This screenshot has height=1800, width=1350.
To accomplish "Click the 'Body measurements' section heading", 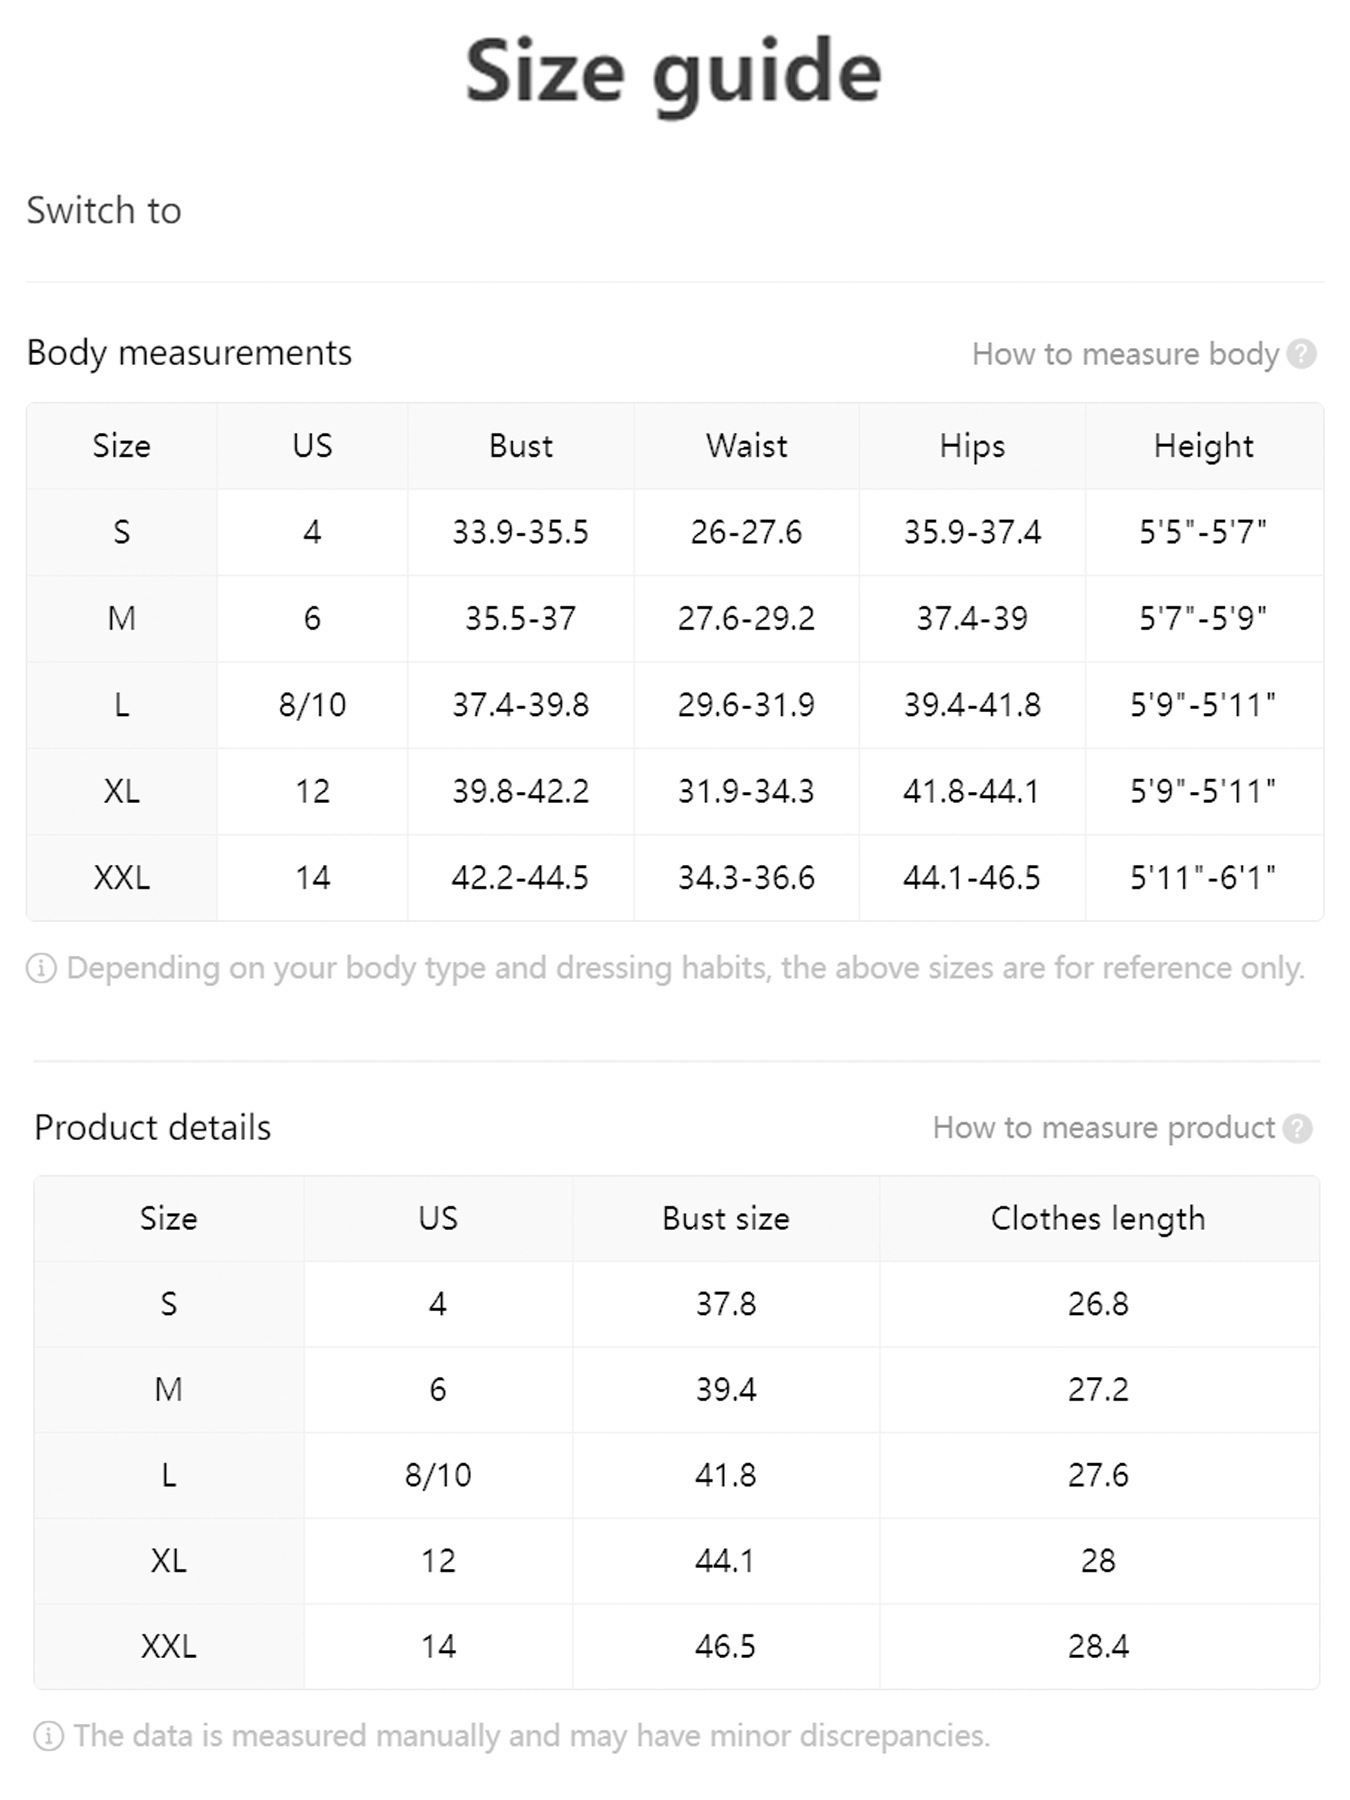I will coord(189,353).
